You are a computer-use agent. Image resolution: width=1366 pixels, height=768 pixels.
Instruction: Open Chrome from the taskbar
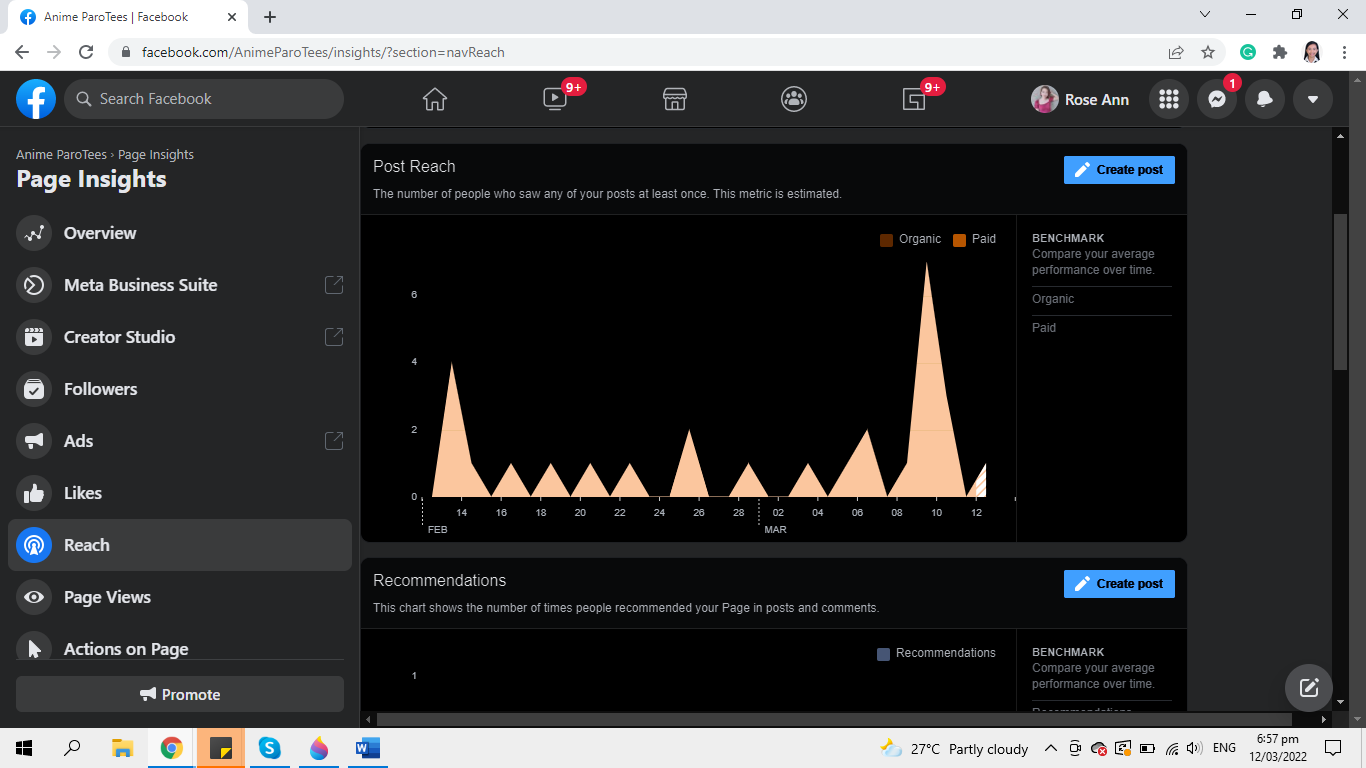click(x=172, y=748)
